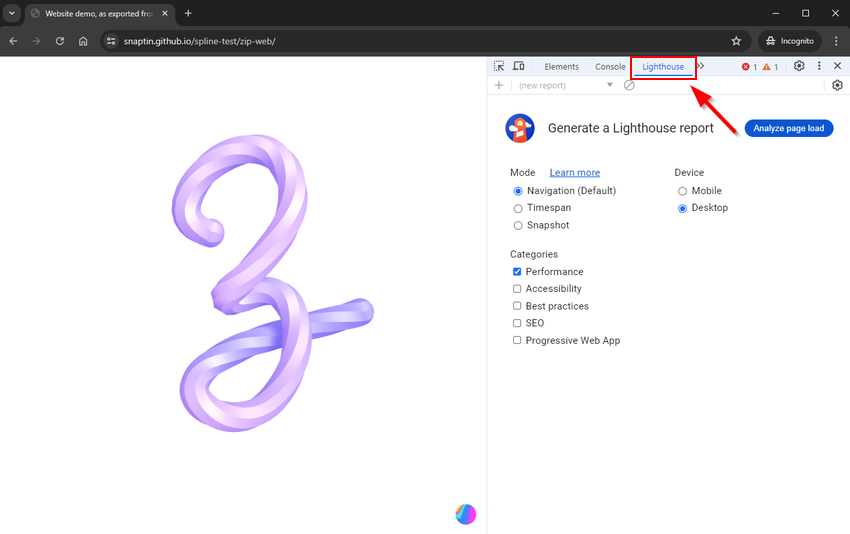Click the Spline logo badge

pos(466,514)
